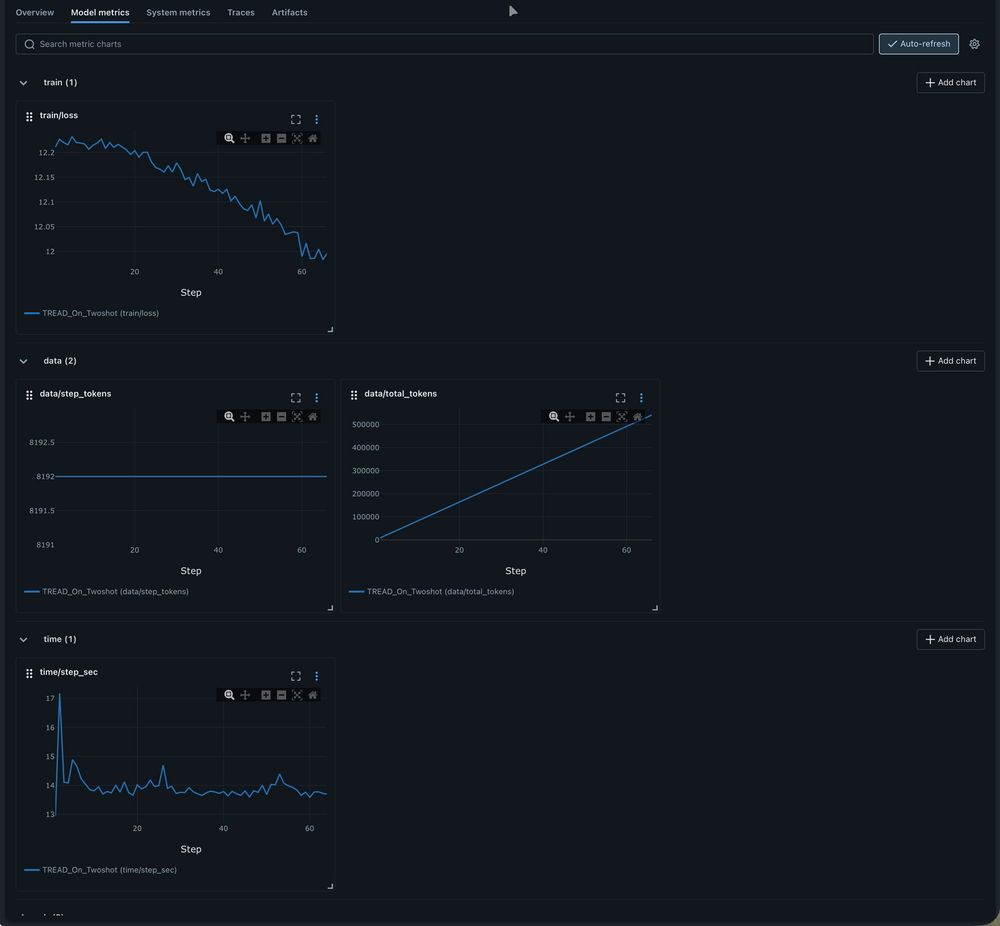Select pan tool on data/step_tokens chart
This screenshot has width=1000, height=926.
coord(245,416)
